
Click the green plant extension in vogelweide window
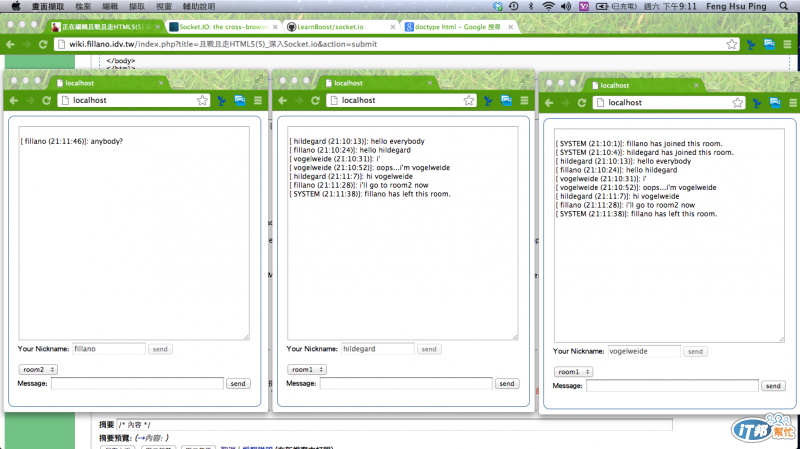click(757, 103)
